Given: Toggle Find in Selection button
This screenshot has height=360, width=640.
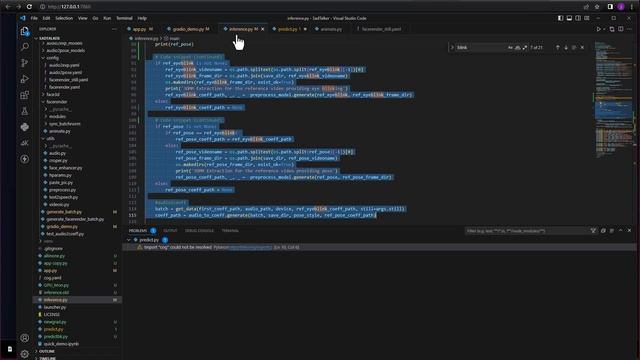Looking at the screenshot, I should tap(574, 47).
